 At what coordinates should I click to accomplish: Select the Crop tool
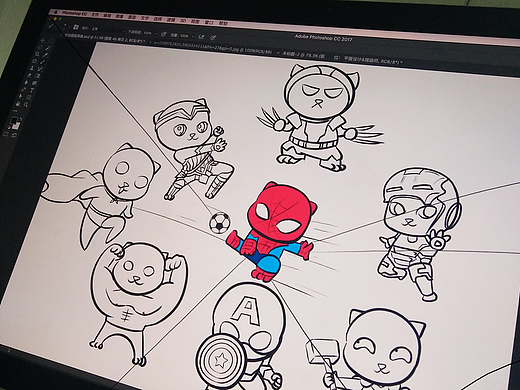tap(37, 54)
